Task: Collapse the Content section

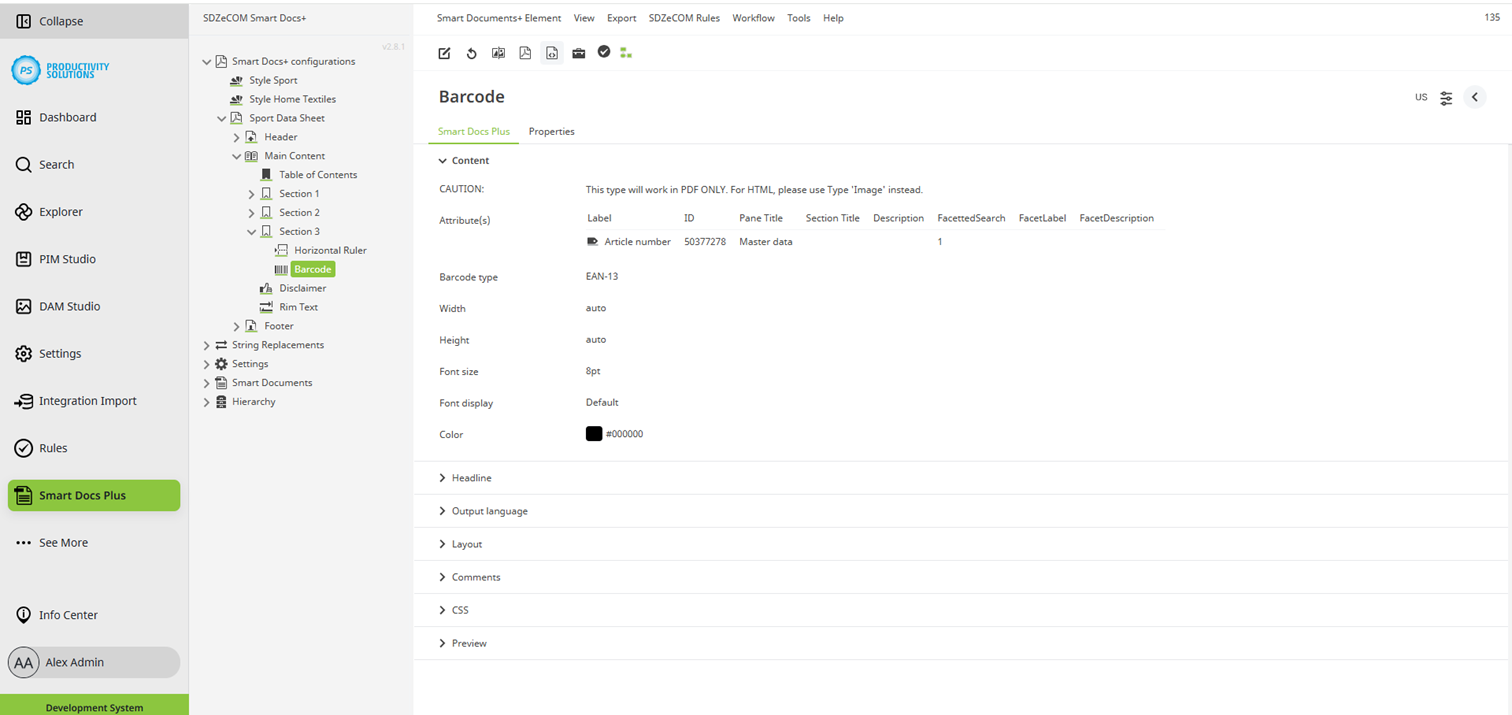Action: (x=464, y=160)
